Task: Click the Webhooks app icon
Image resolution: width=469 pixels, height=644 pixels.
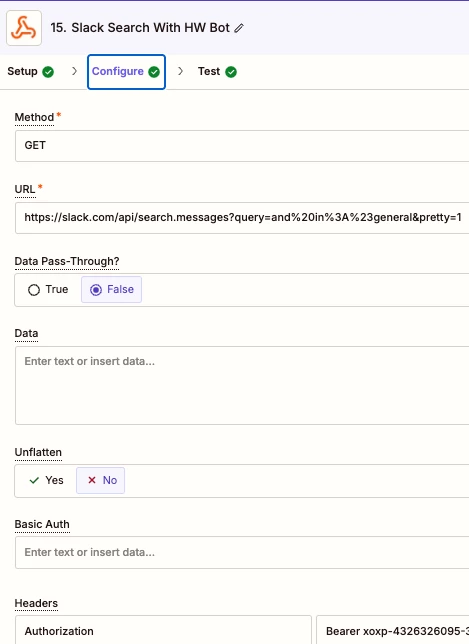Action: [24, 28]
